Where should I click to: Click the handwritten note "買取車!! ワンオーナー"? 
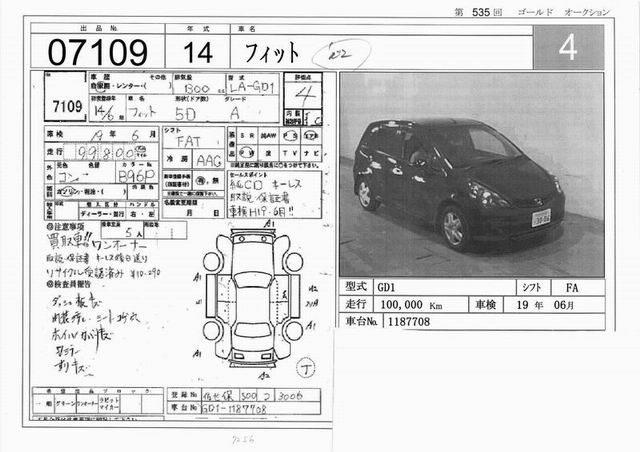pos(97,241)
